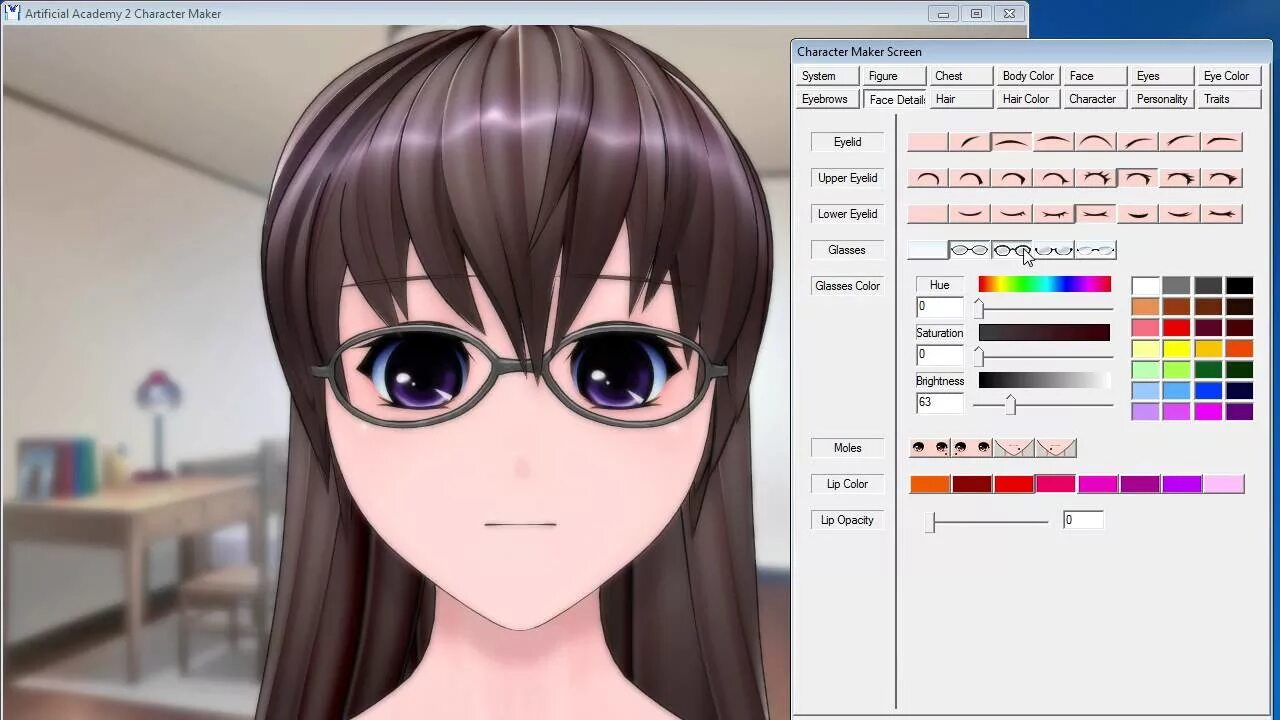Pick the white swatch in the glasses palette

pyautogui.click(x=1145, y=286)
